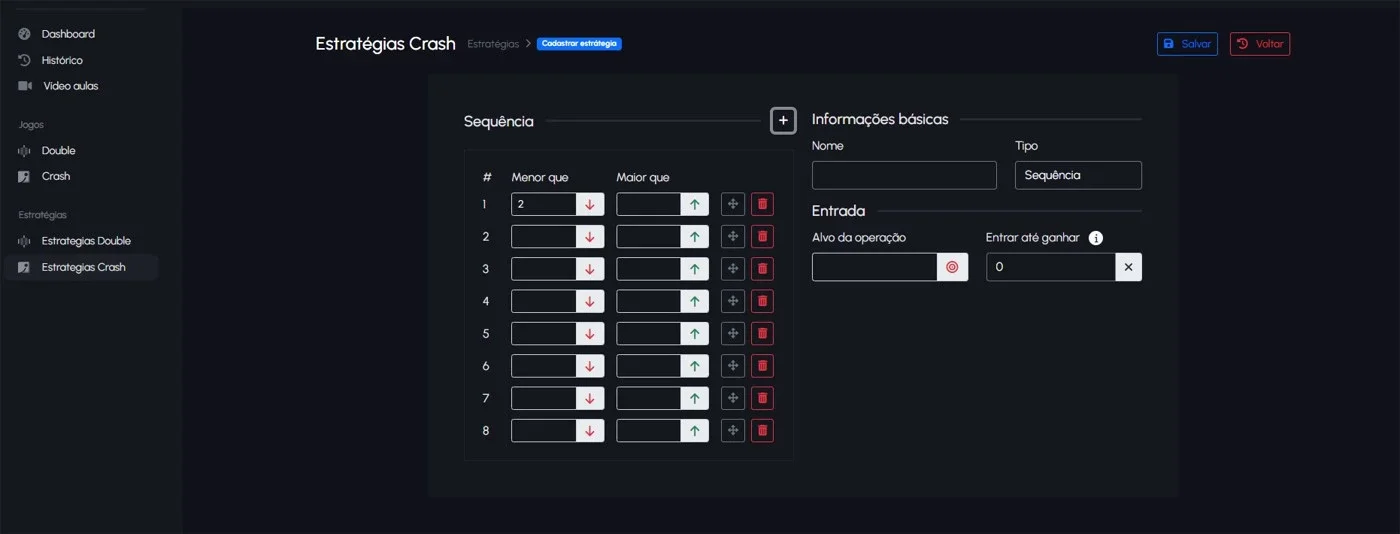
Task: Click the red down arrow in row 1
Action: coord(590,204)
